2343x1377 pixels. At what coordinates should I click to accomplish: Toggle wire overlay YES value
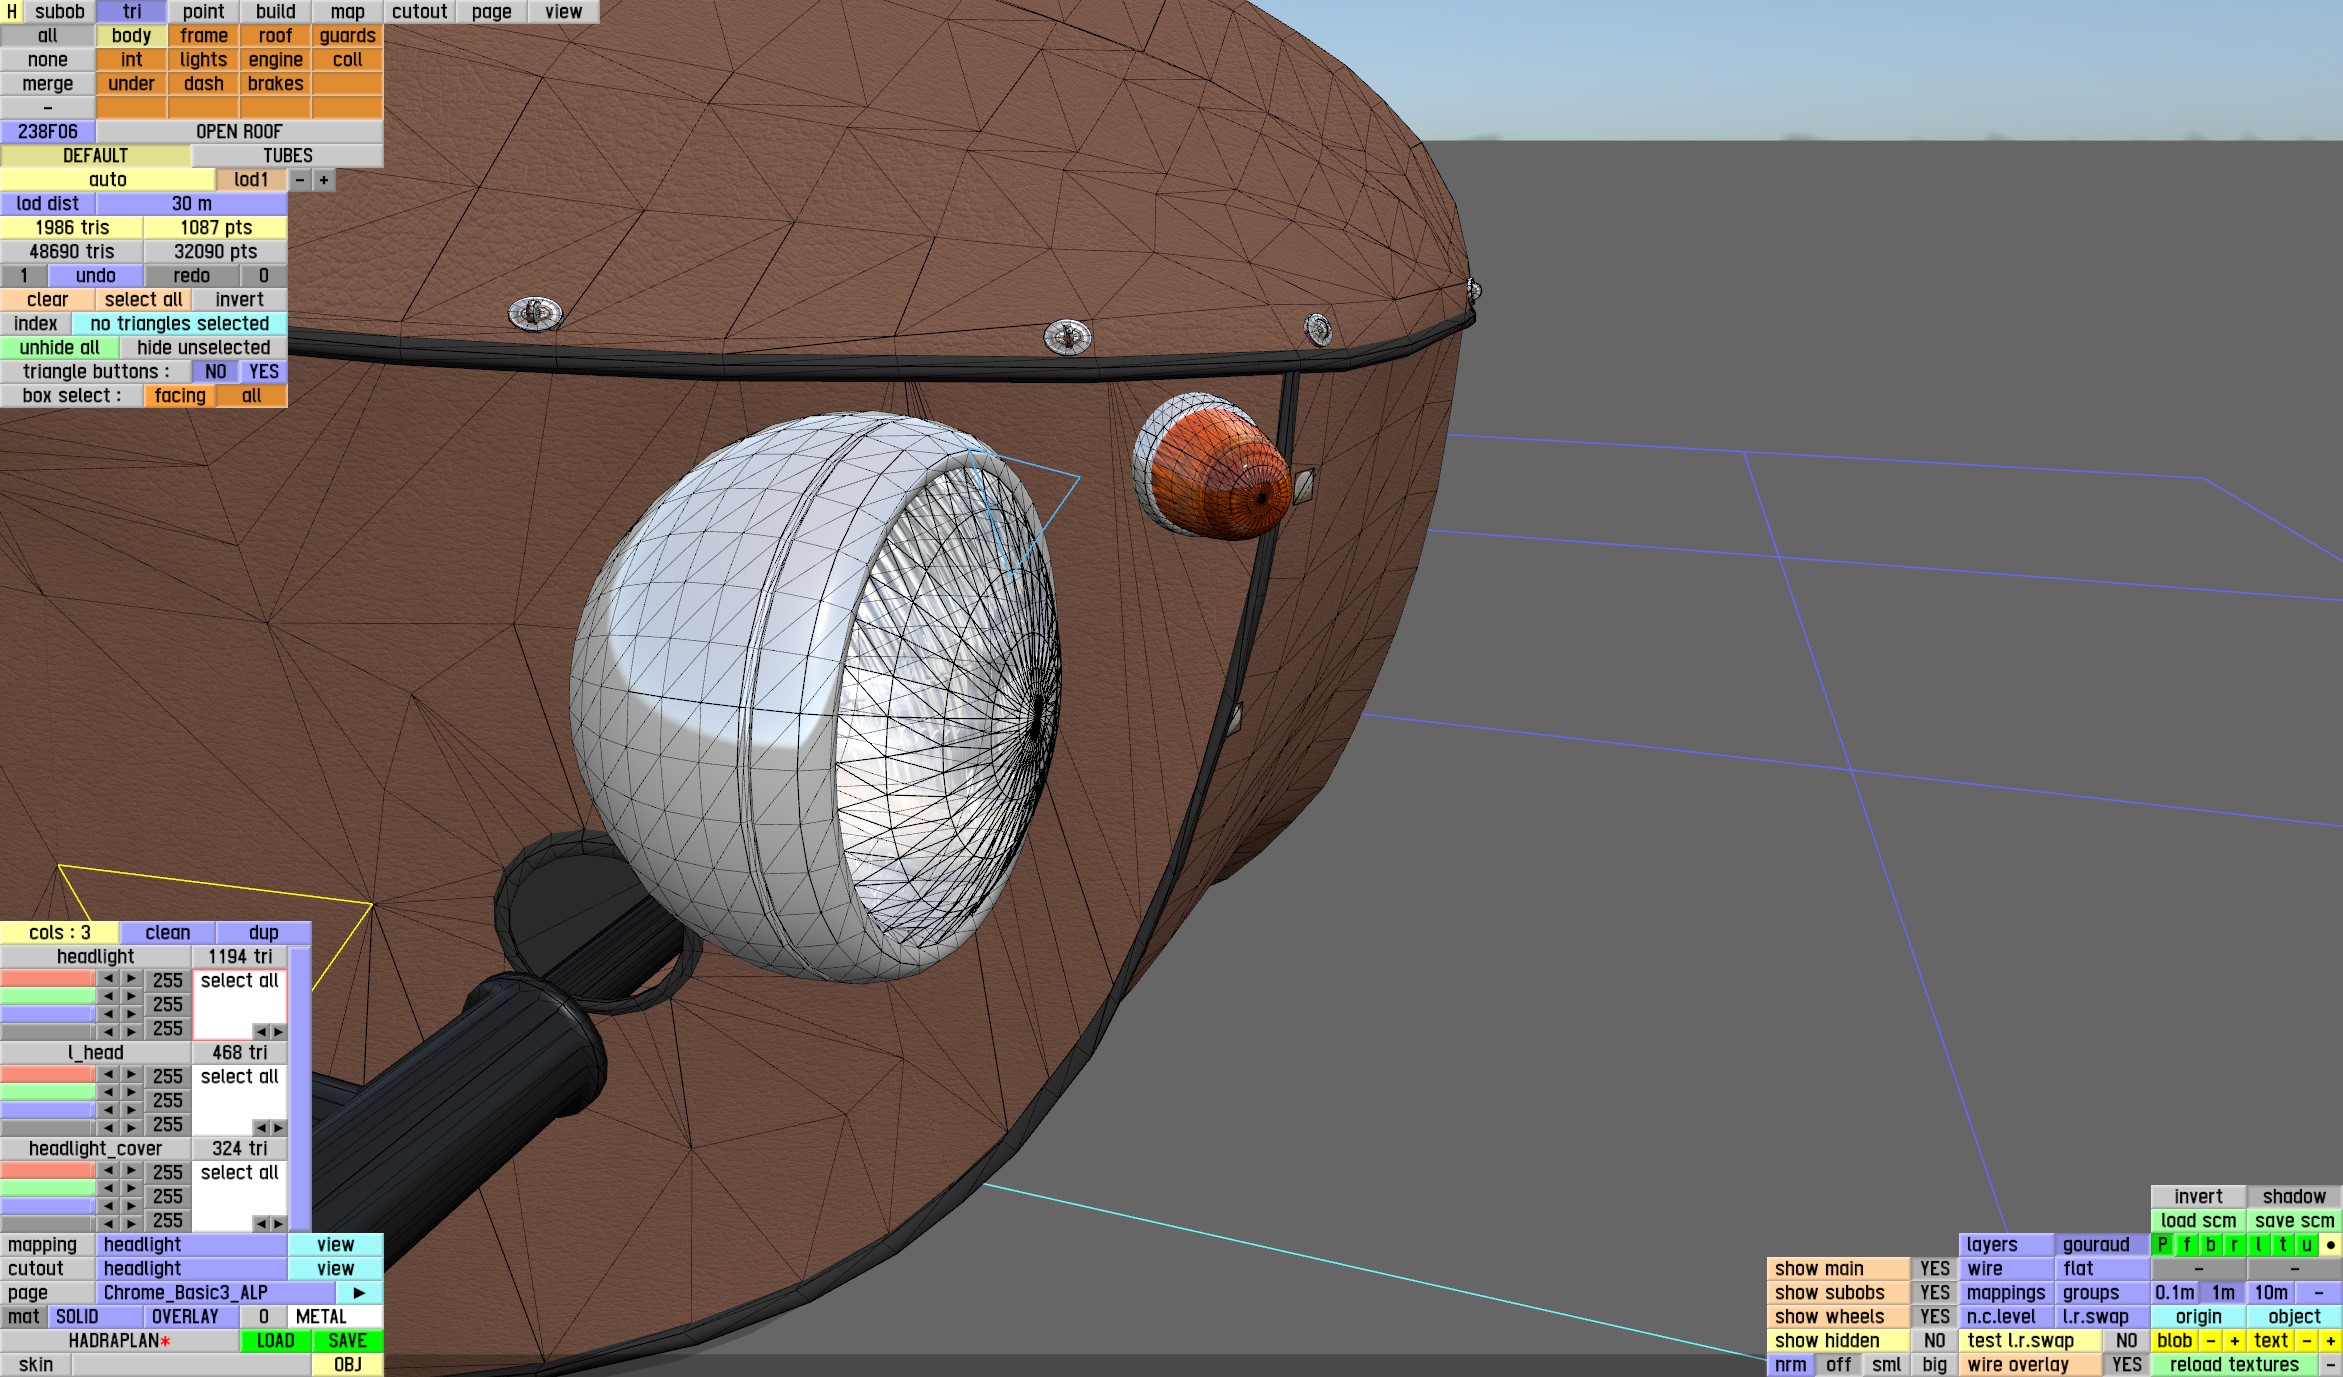[2126, 1365]
